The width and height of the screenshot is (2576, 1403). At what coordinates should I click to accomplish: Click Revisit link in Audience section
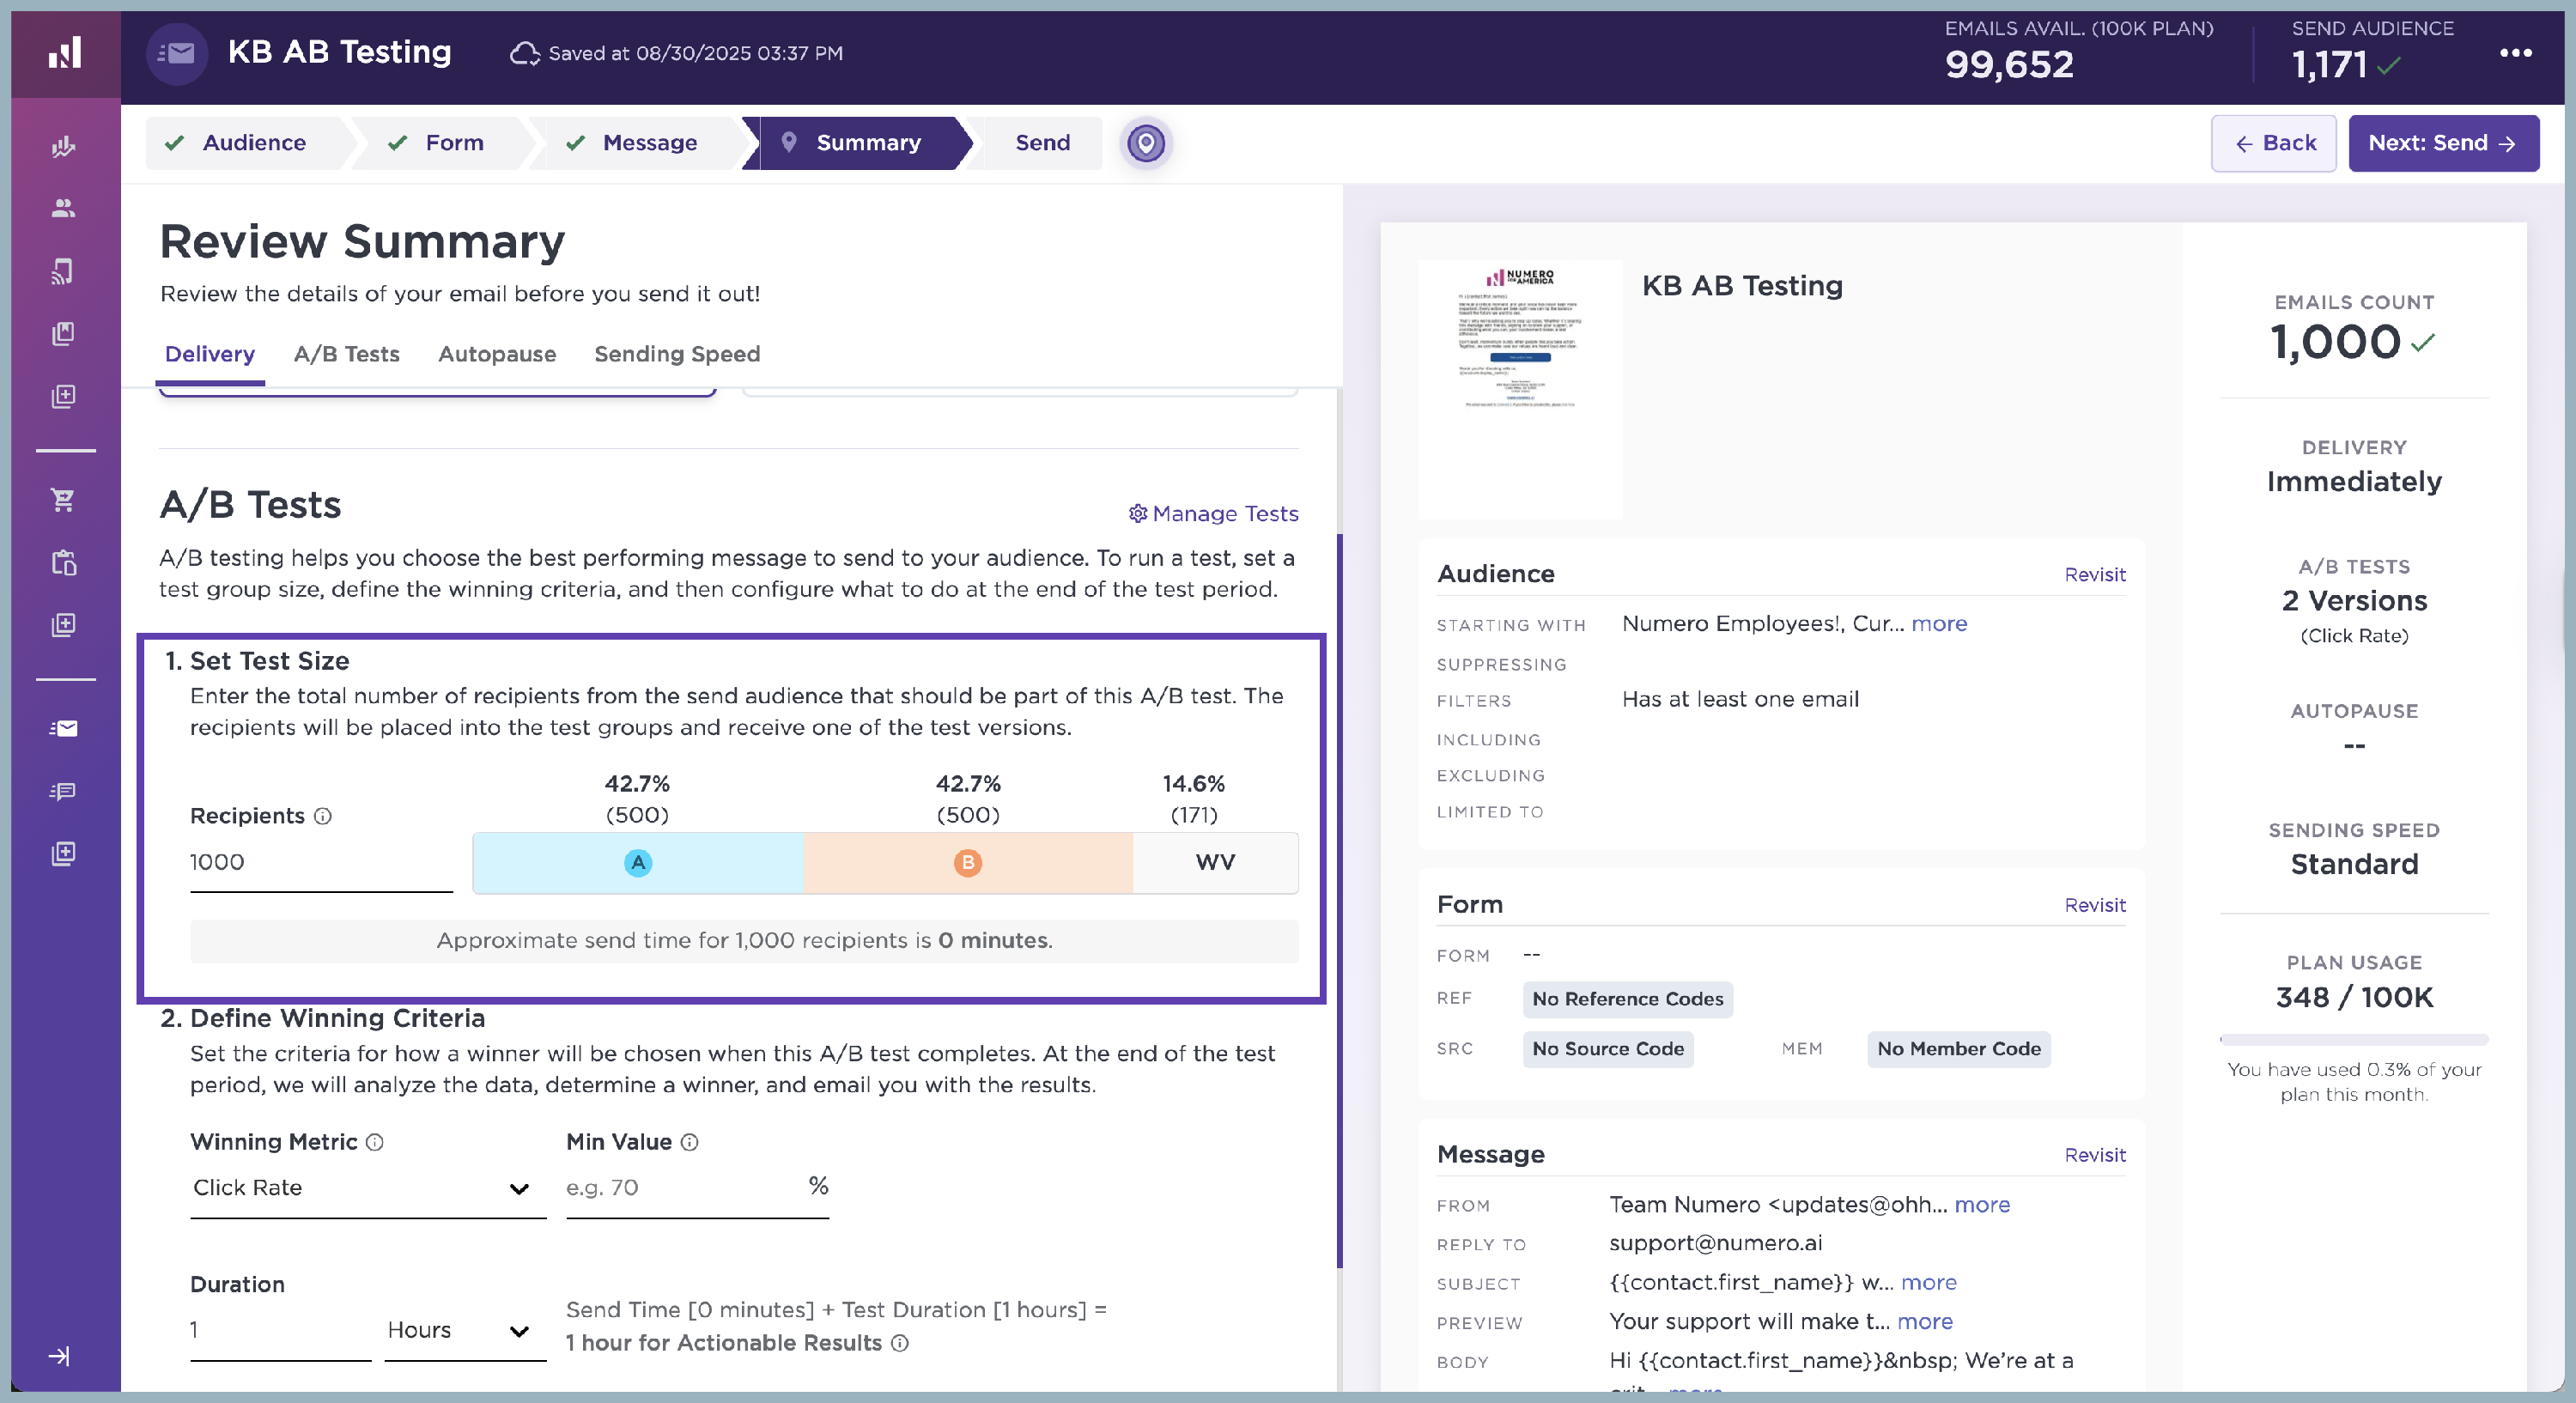[x=2094, y=574]
